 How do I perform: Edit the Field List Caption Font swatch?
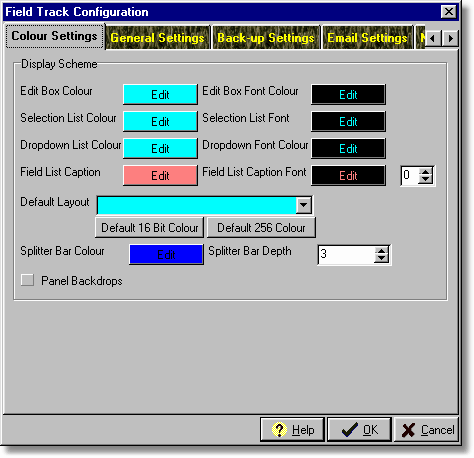348,176
